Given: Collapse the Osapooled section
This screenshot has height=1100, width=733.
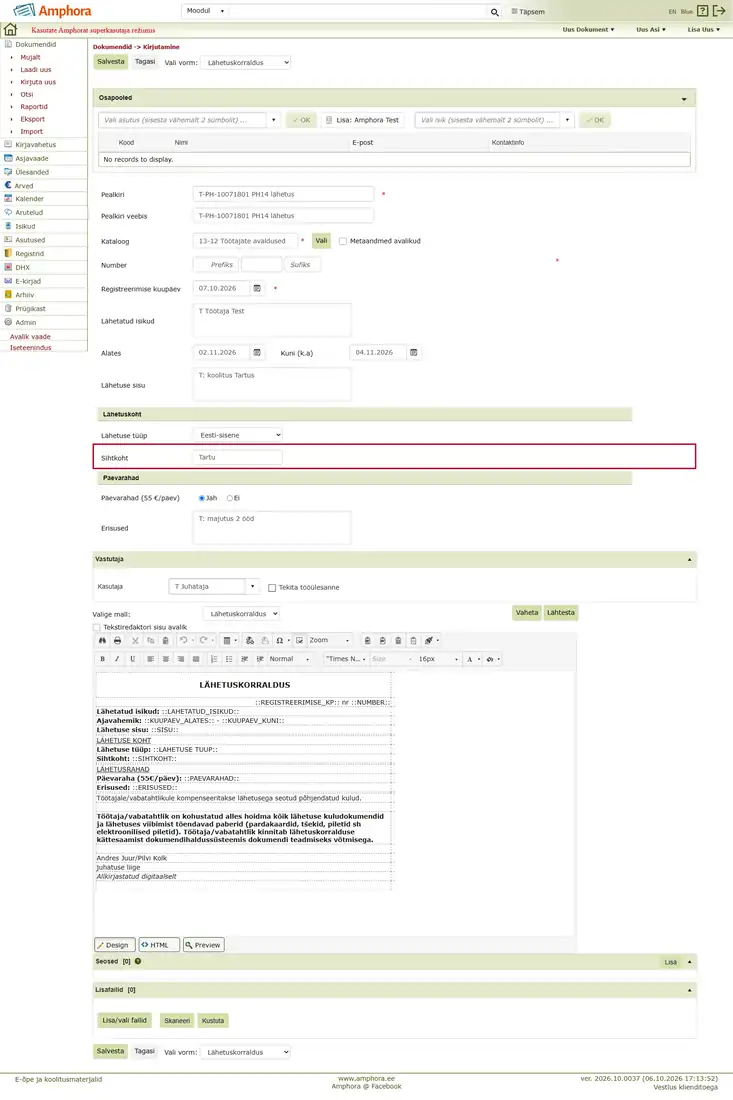Looking at the screenshot, I should click(x=684, y=99).
